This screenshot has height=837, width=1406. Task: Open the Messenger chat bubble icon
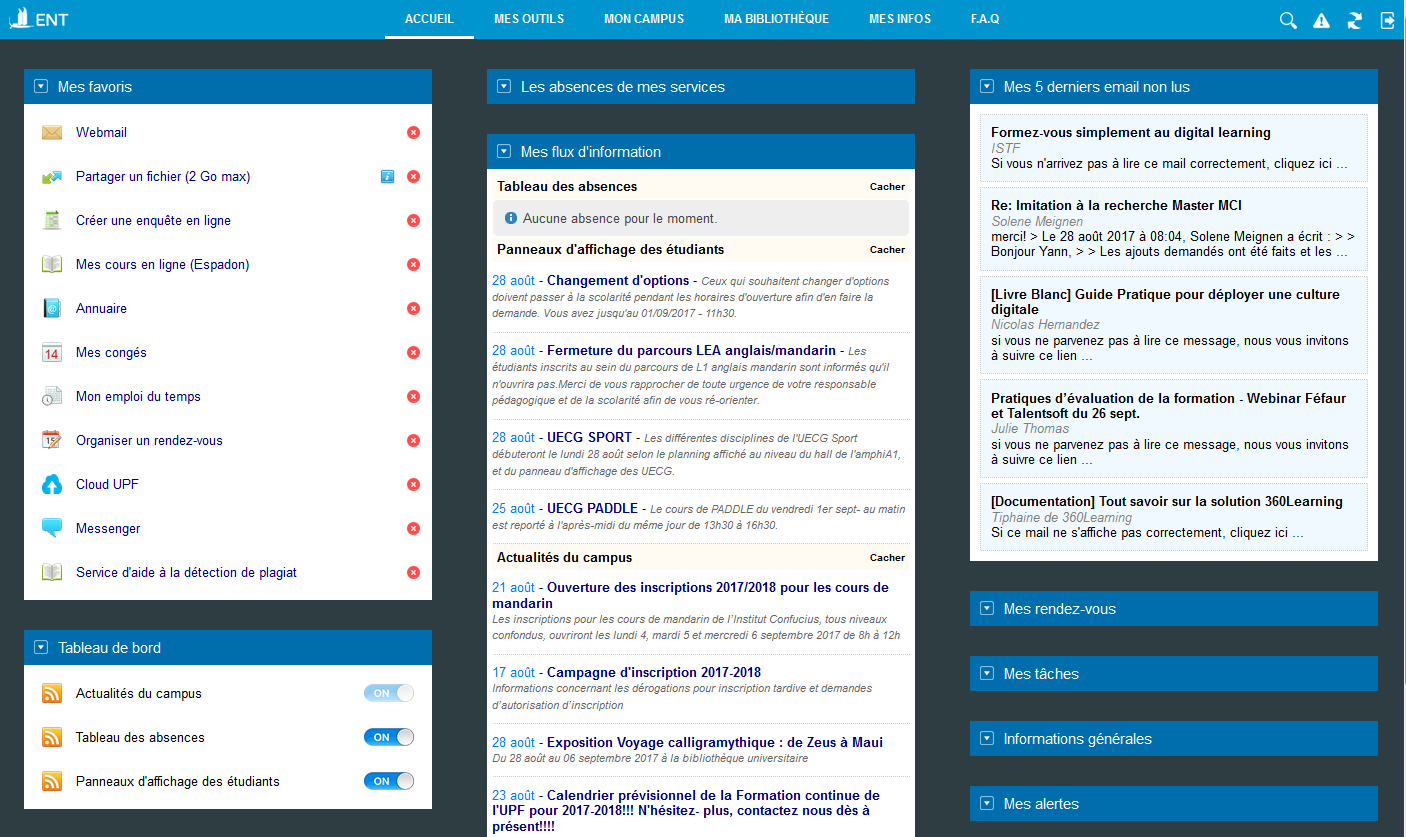[x=52, y=528]
